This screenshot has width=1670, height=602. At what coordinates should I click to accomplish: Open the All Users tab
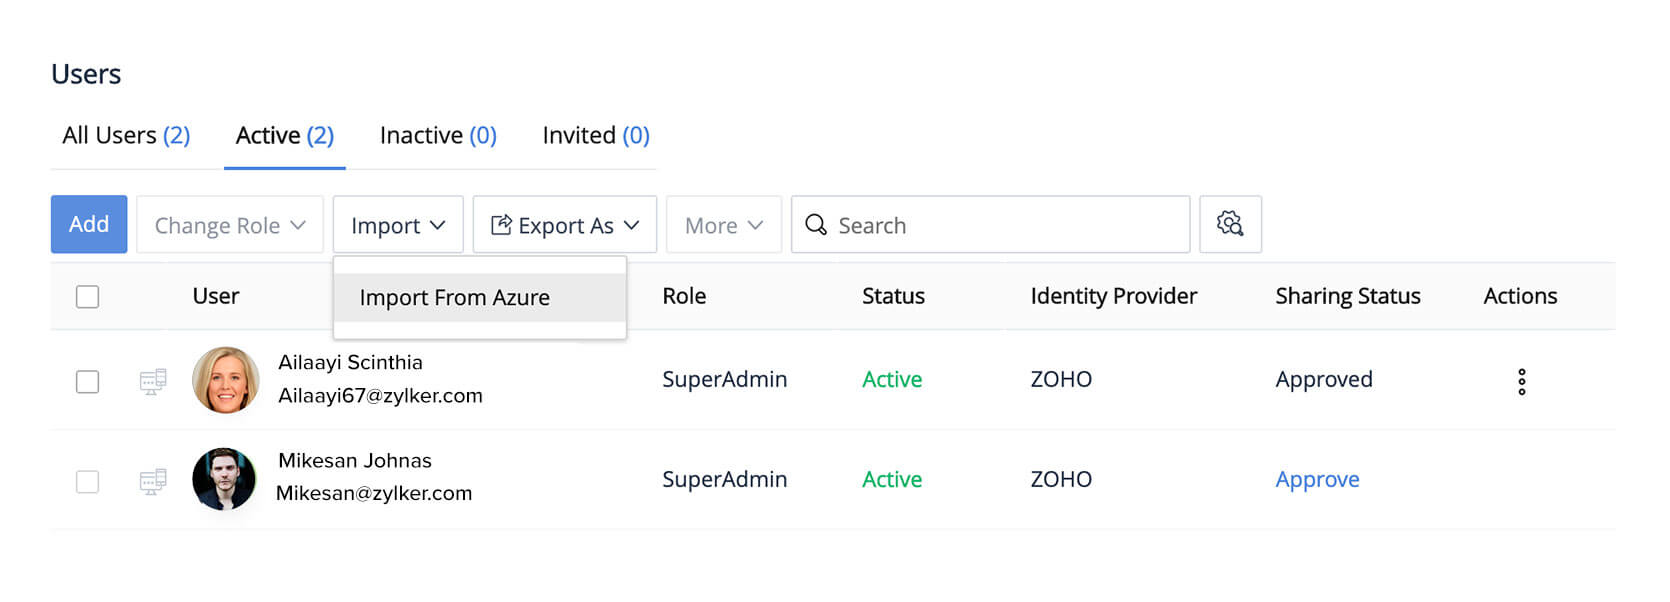pyautogui.click(x=126, y=136)
